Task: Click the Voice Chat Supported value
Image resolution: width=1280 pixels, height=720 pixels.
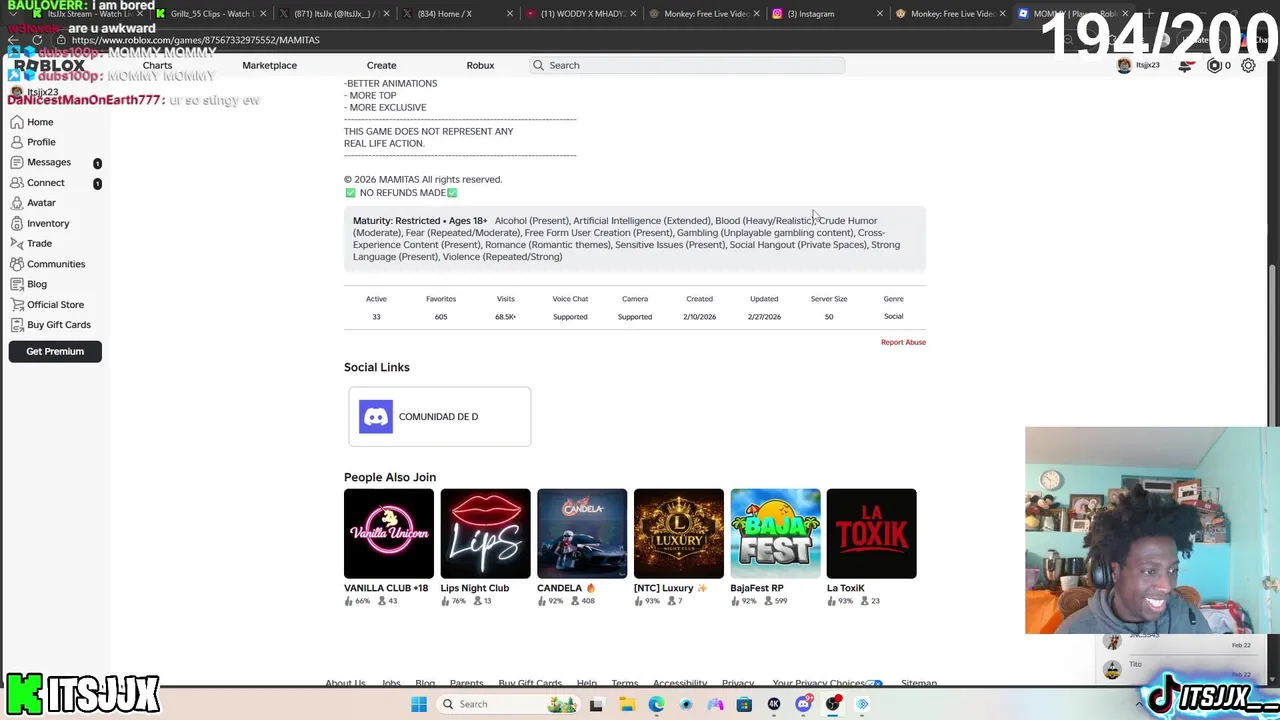Action: point(570,317)
